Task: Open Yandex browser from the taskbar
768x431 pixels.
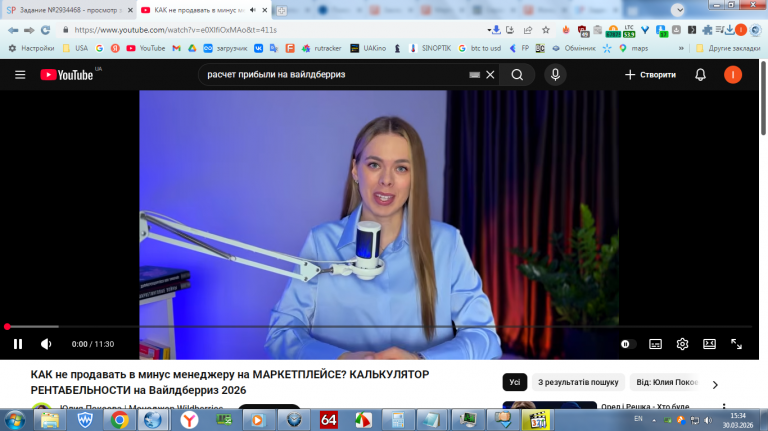Action: [x=189, y=420]
